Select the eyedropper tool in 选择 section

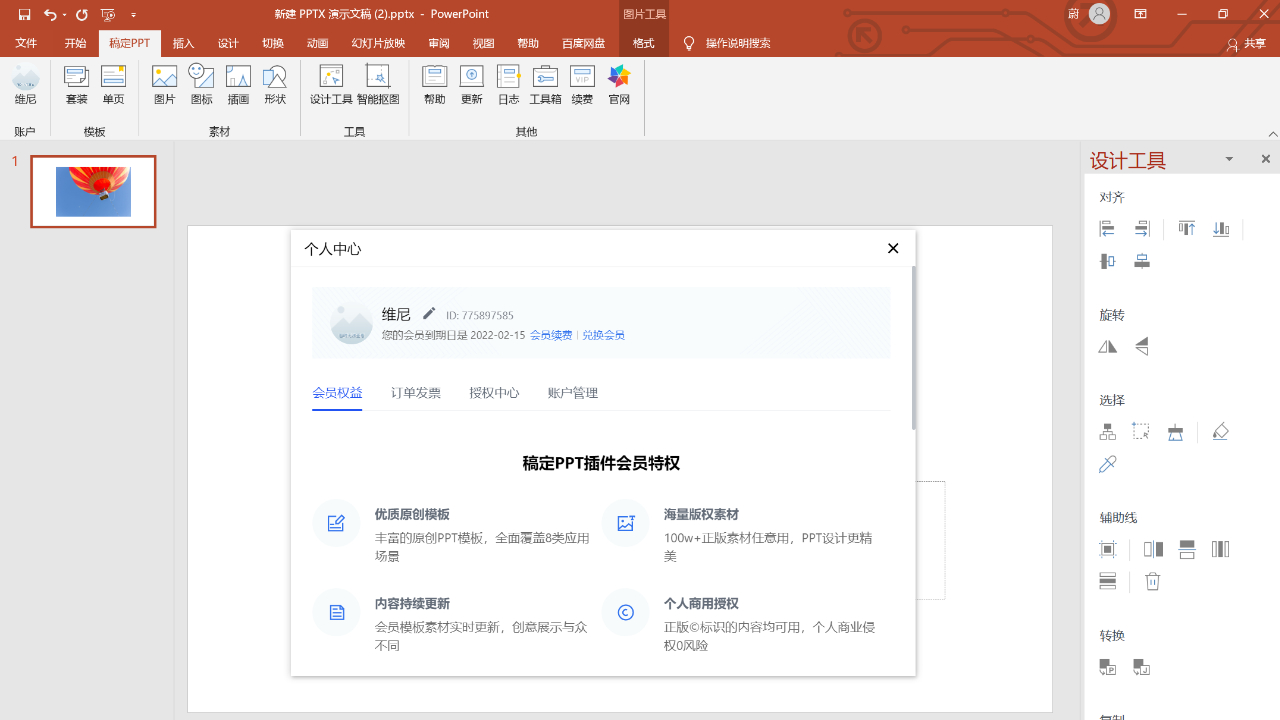(1107, 464)
